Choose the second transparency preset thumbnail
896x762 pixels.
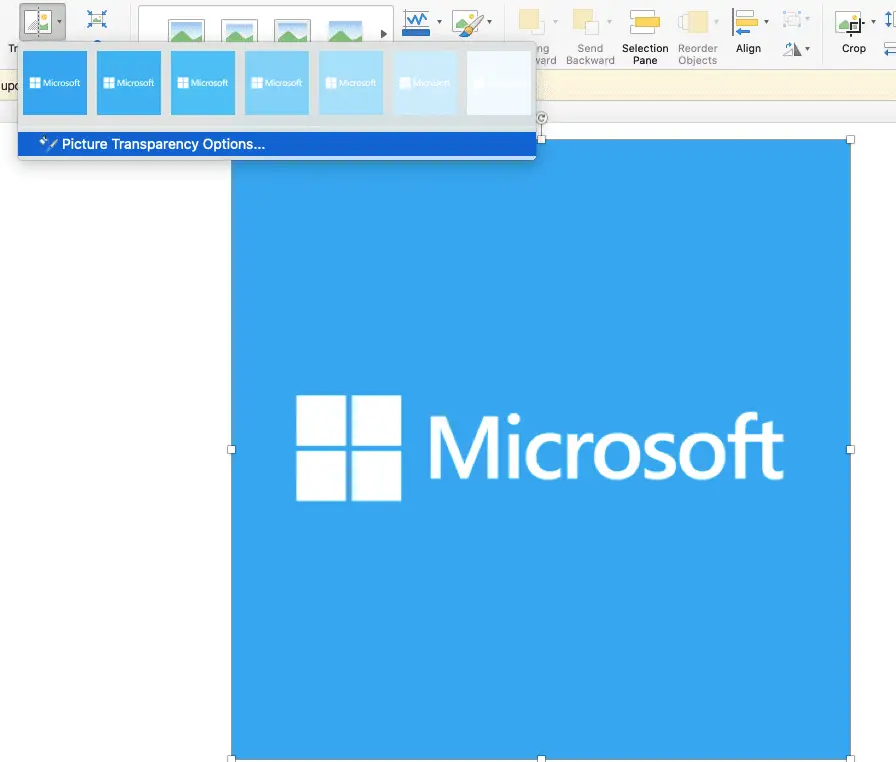(129, 83)
